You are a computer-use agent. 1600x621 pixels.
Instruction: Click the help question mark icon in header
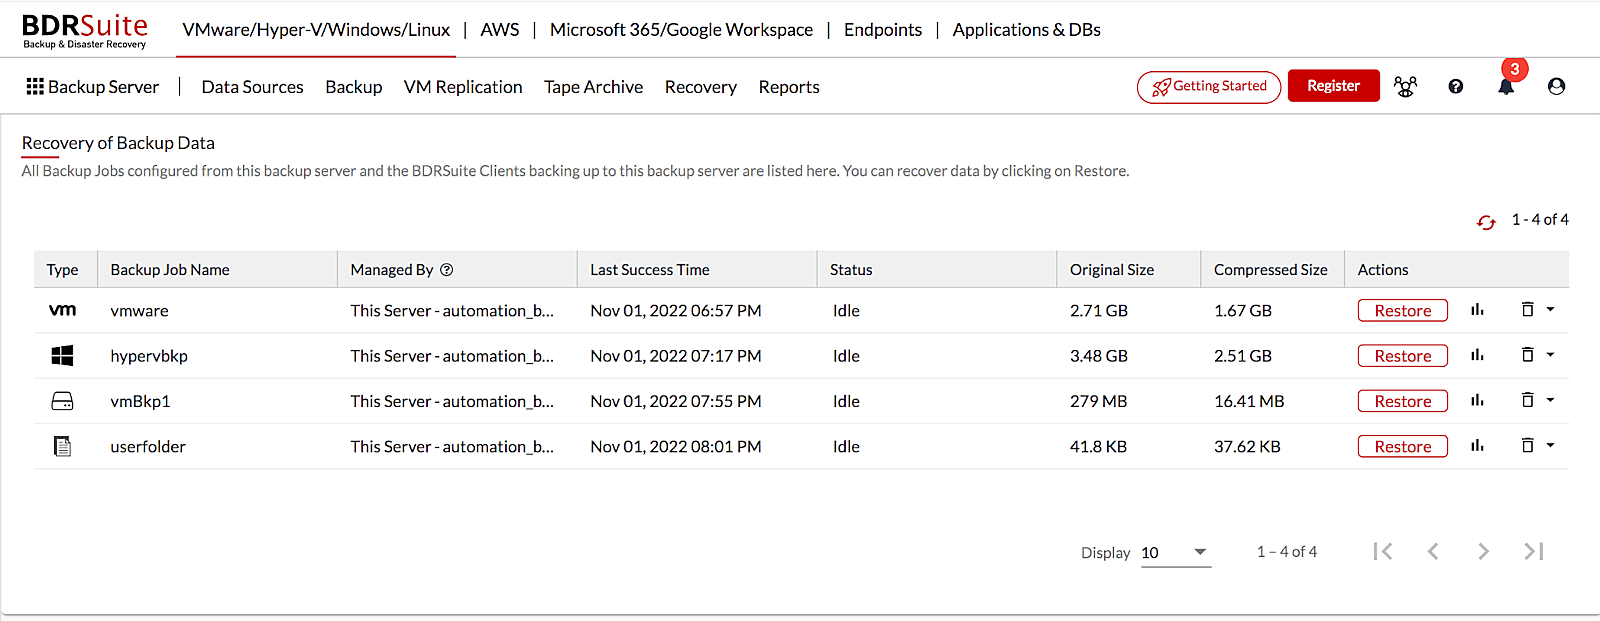coord(1456,87)
